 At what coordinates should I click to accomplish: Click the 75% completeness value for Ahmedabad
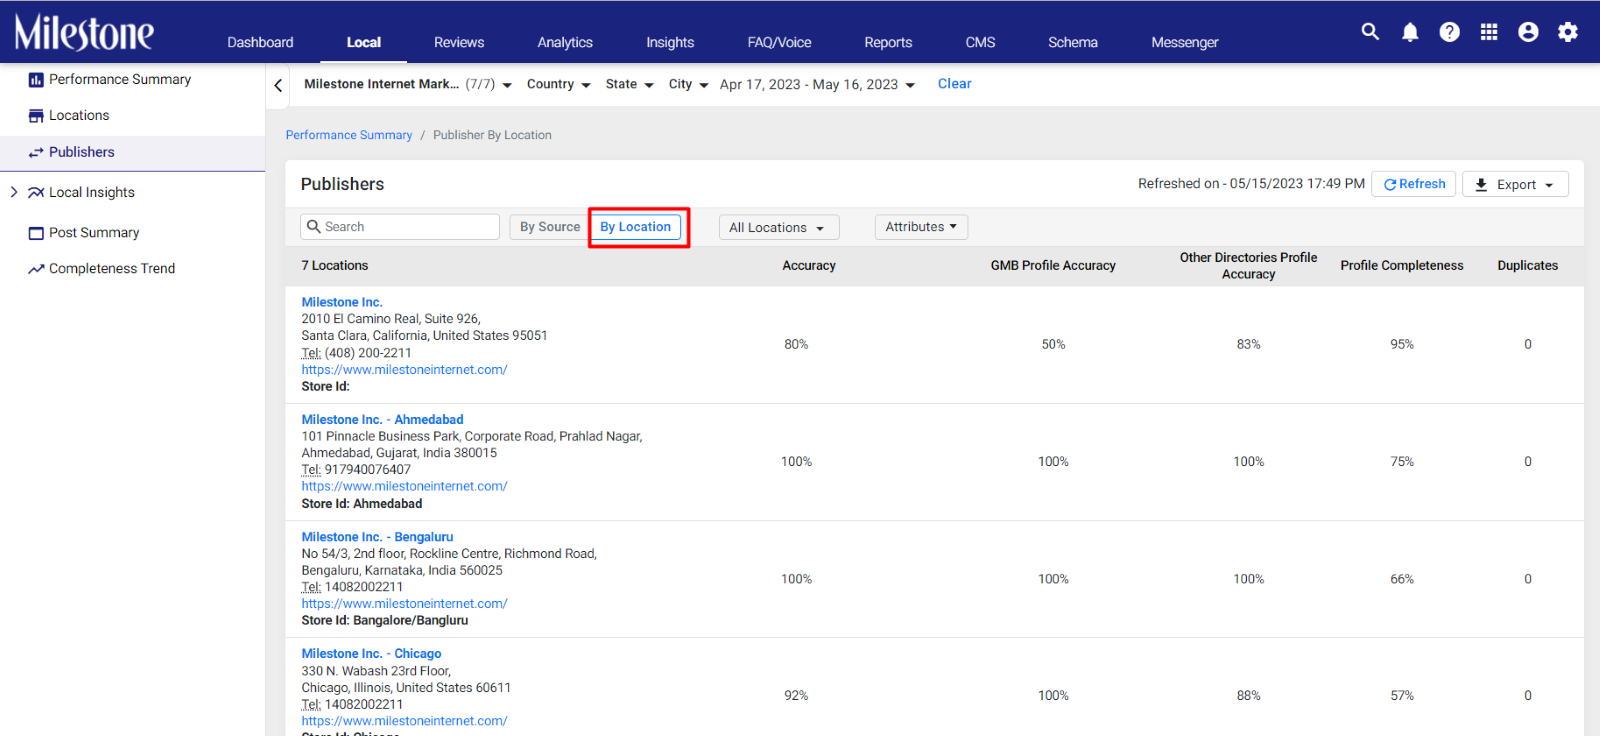[x=1402, y=462]
